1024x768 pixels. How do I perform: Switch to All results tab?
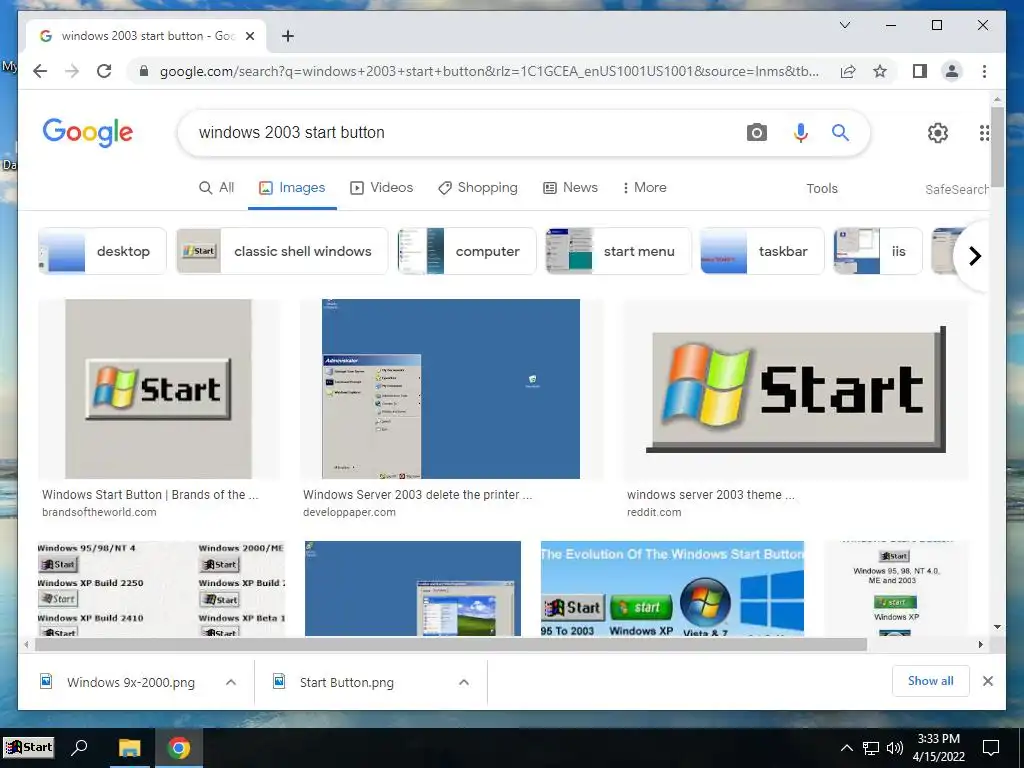[x=216, y=187]
